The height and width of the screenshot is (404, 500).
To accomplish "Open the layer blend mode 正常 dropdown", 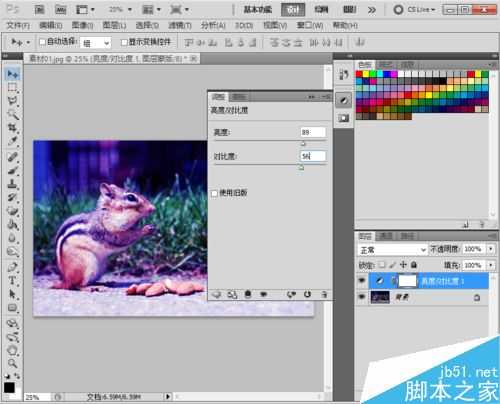I will 392,250.
